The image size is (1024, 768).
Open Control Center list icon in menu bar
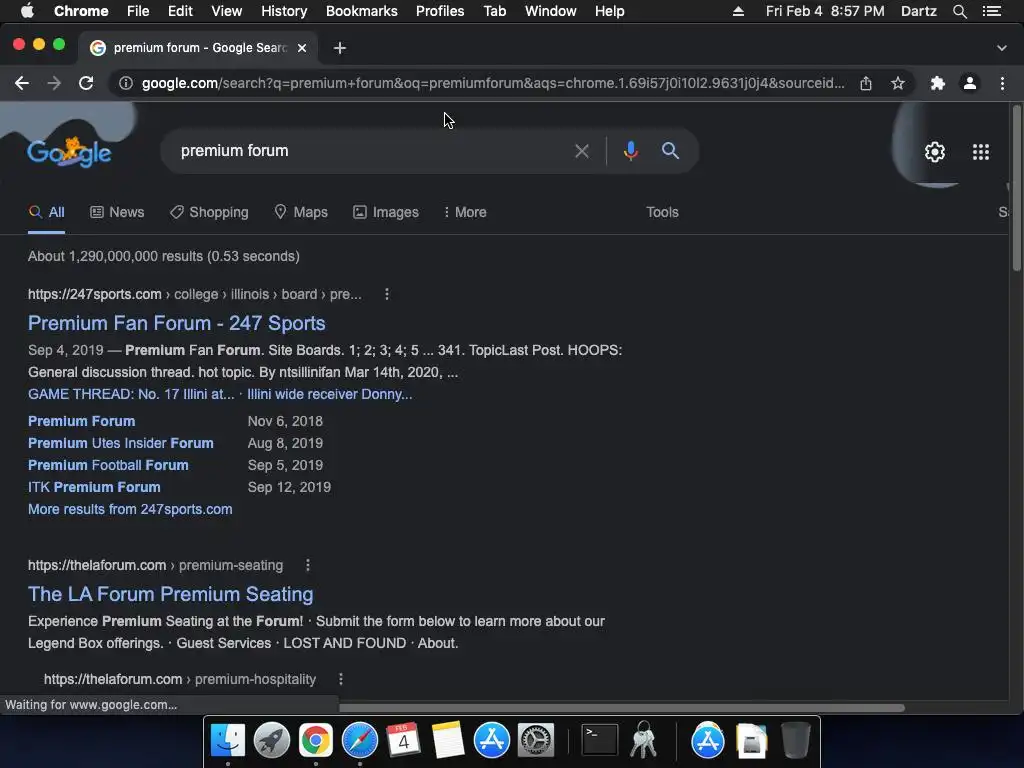(991, 11)
